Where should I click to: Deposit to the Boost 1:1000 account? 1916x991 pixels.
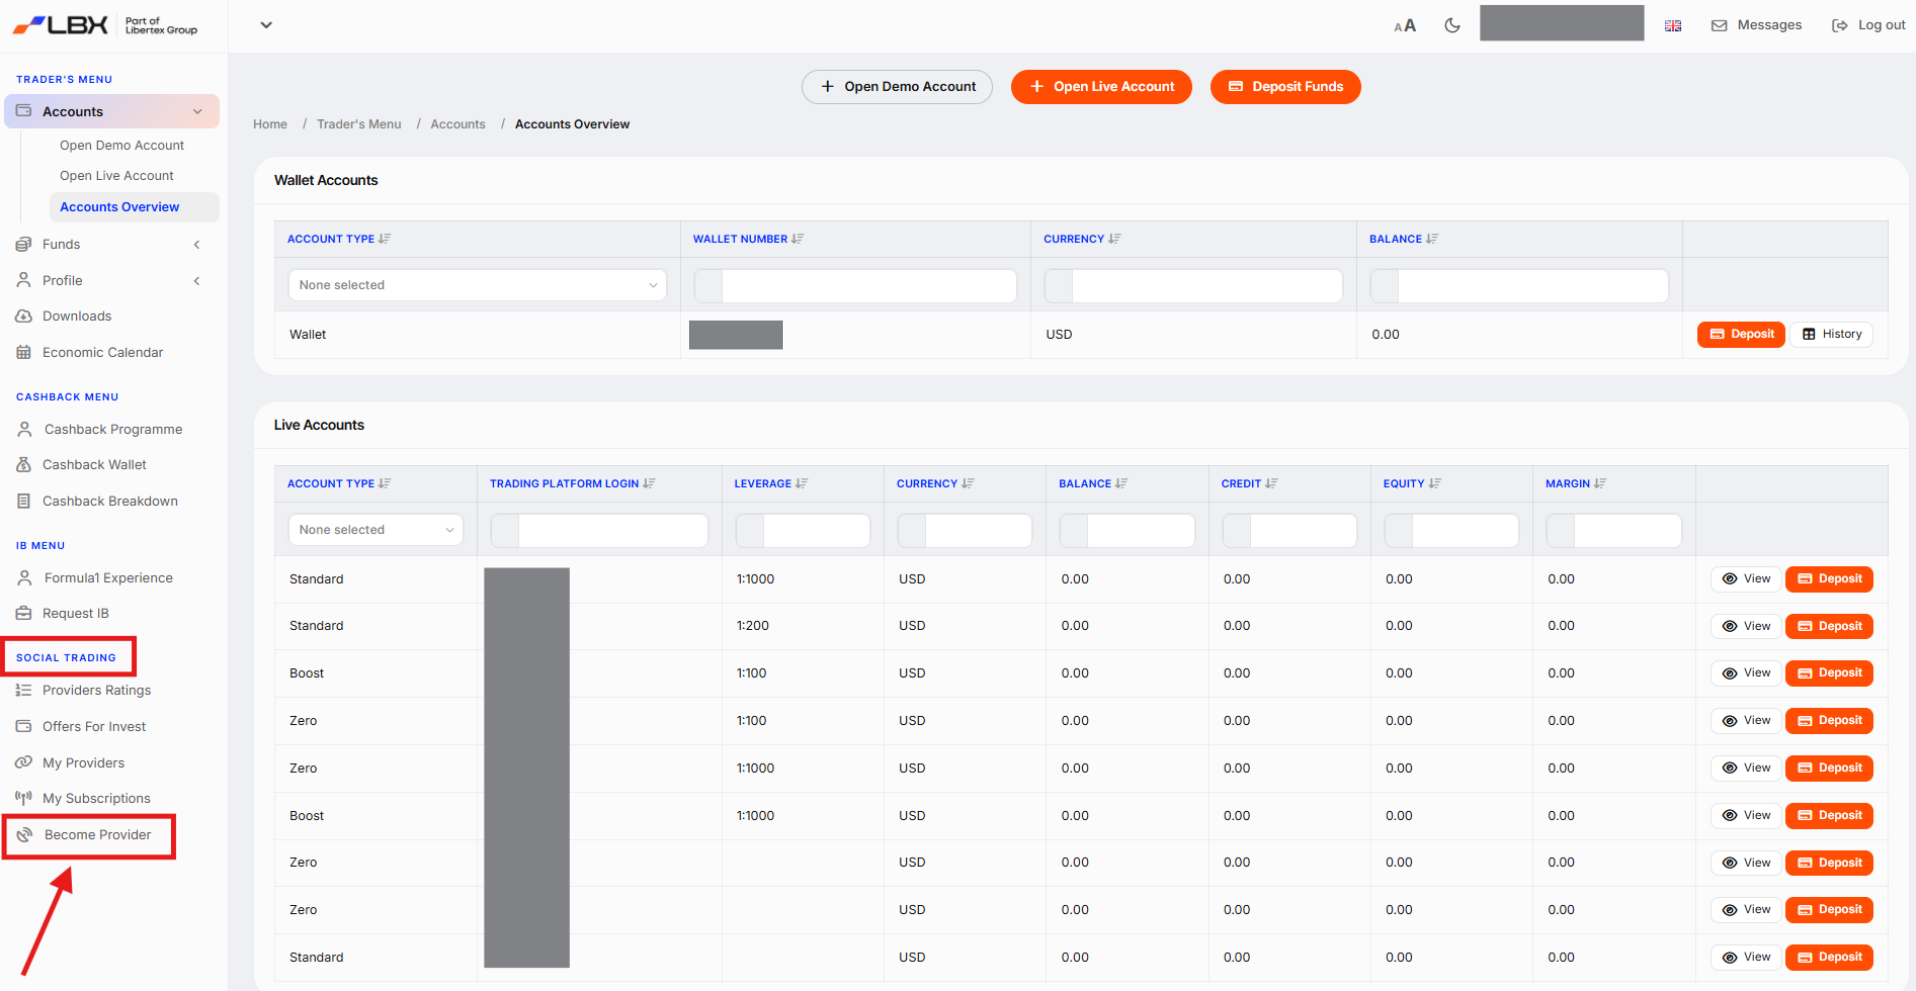tap(1830, 815)
